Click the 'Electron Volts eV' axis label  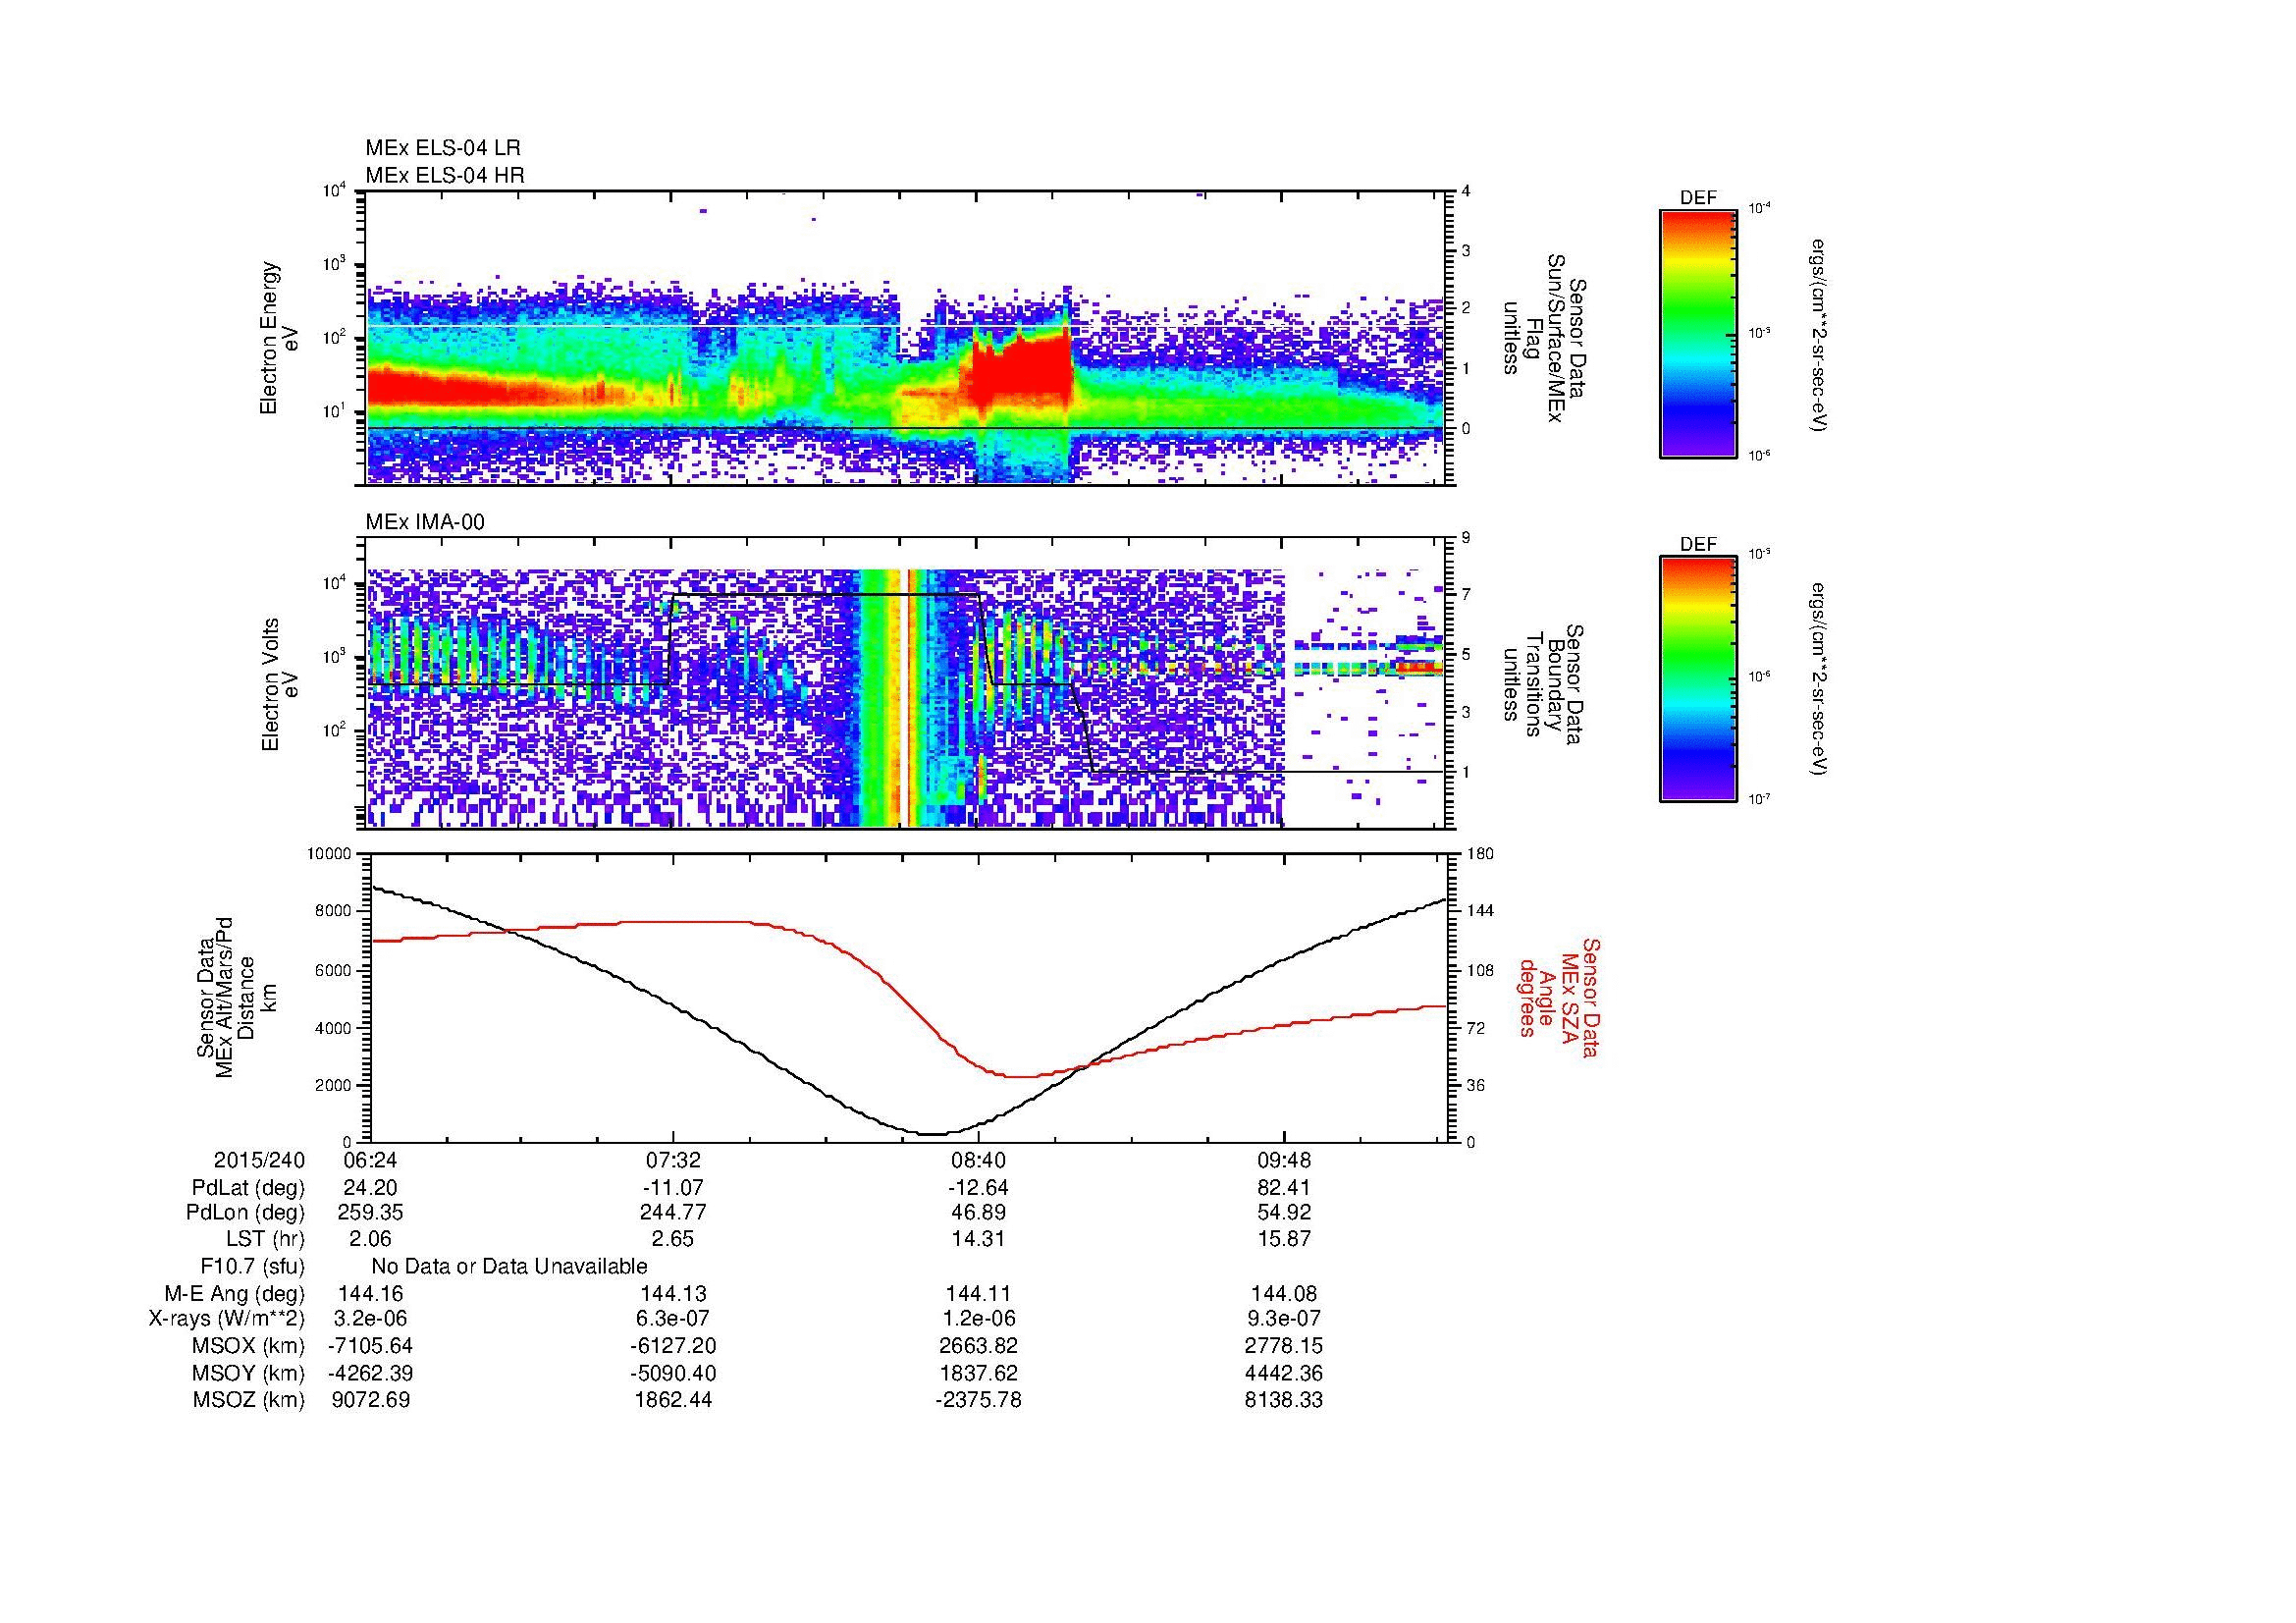(x=280, y=684)
